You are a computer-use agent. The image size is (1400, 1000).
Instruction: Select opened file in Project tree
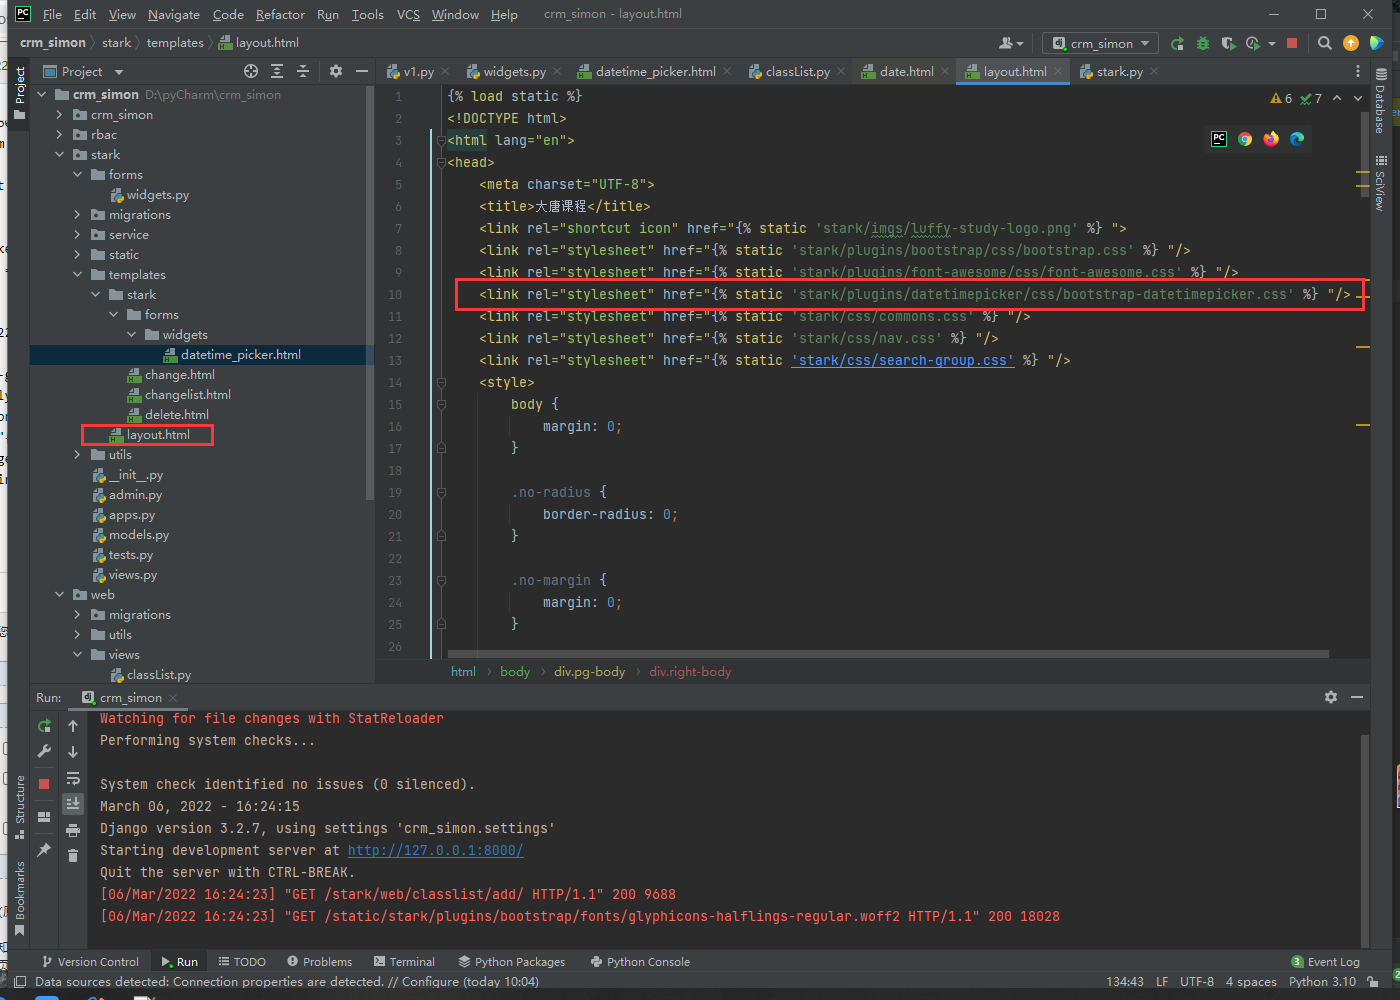point(251,71)
